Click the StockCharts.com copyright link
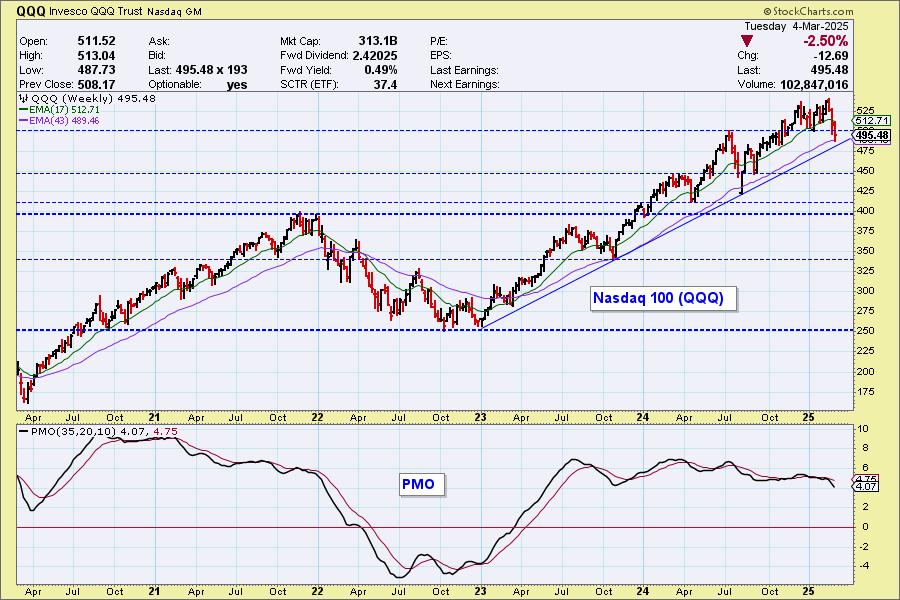 coord(808,11)
